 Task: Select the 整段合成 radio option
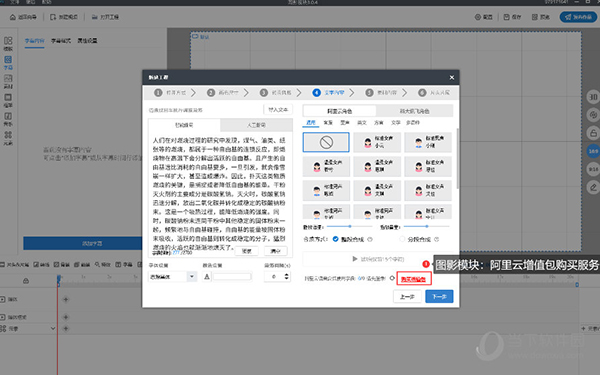(336, 239)
